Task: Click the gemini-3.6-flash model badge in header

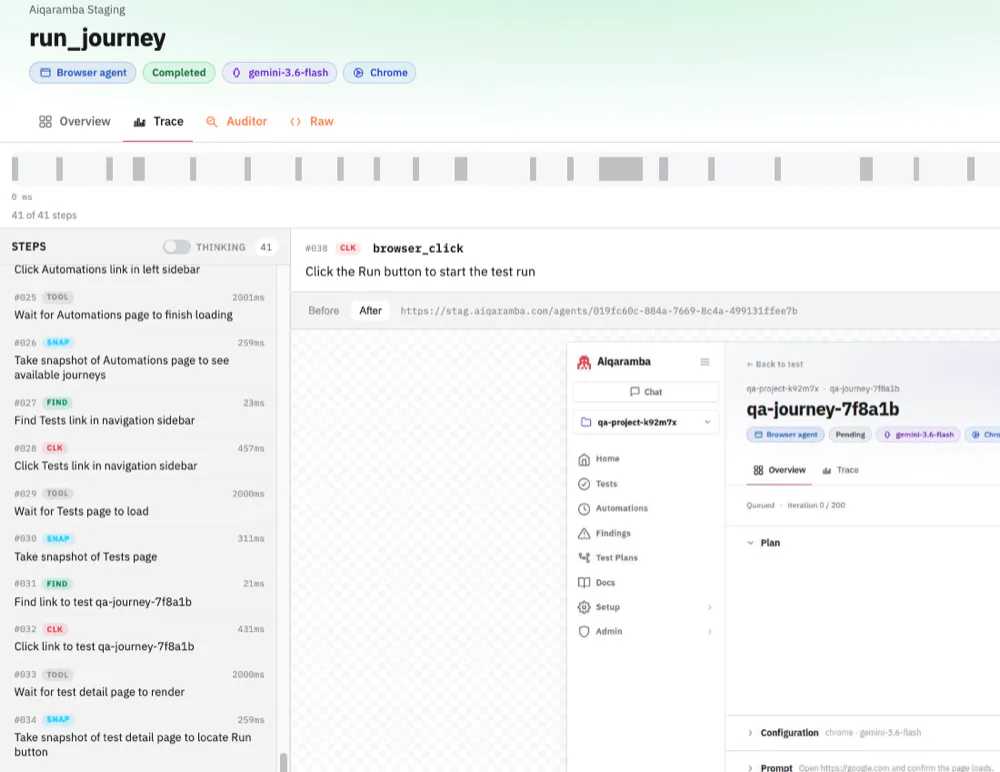Action: [x=279, y=73]
